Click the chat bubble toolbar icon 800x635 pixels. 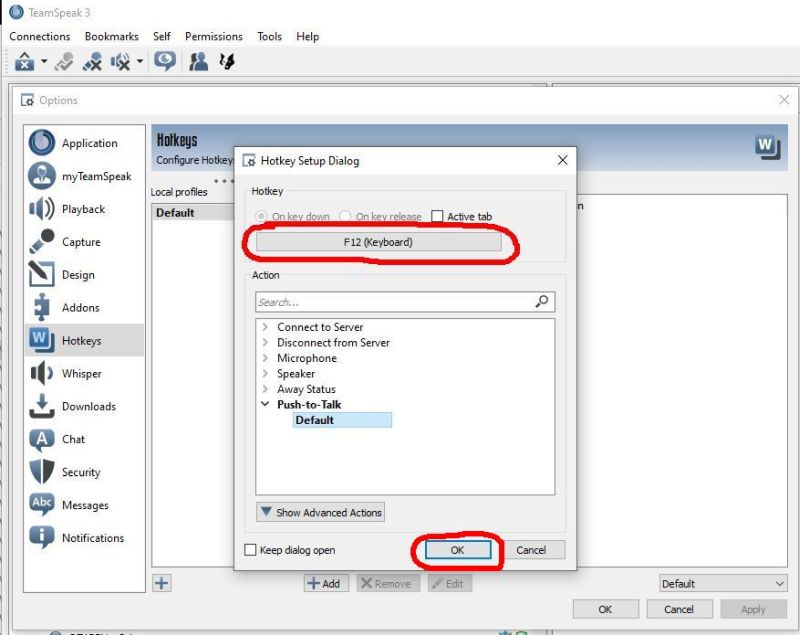(165, 61)
